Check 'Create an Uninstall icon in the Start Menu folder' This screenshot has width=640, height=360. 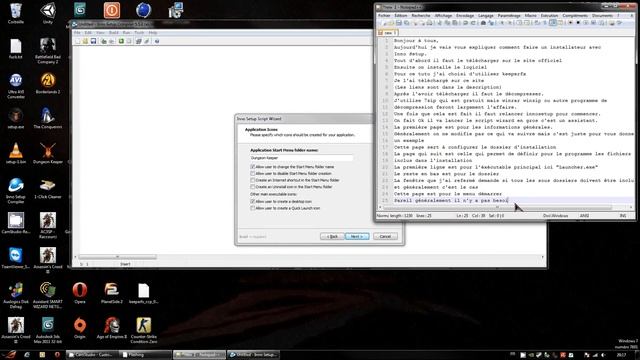coord(291,187)
